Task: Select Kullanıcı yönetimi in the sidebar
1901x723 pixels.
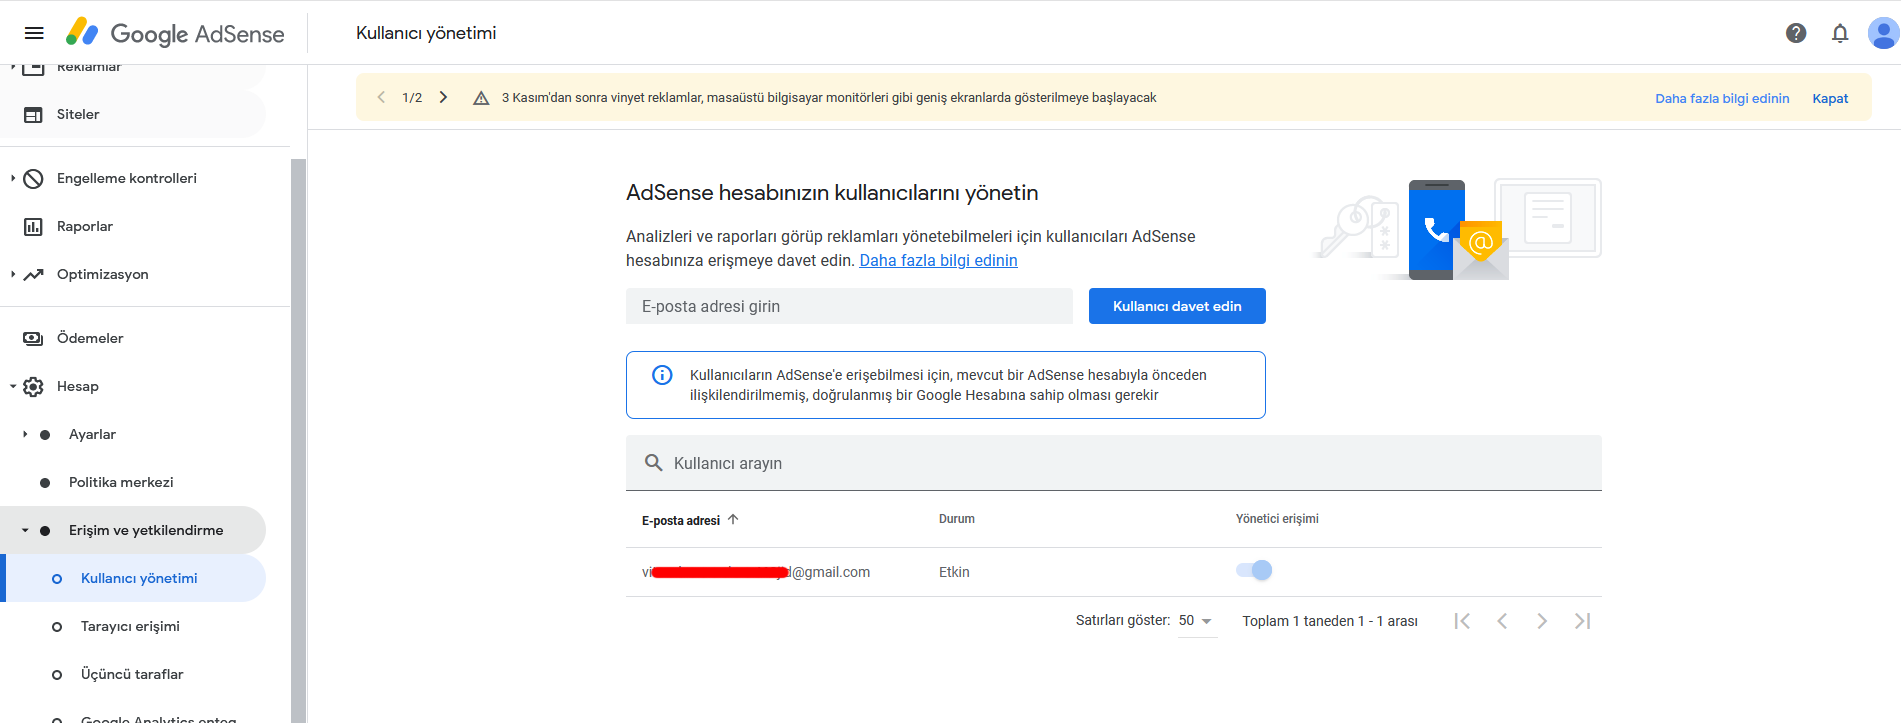Action: coord(133,578)
